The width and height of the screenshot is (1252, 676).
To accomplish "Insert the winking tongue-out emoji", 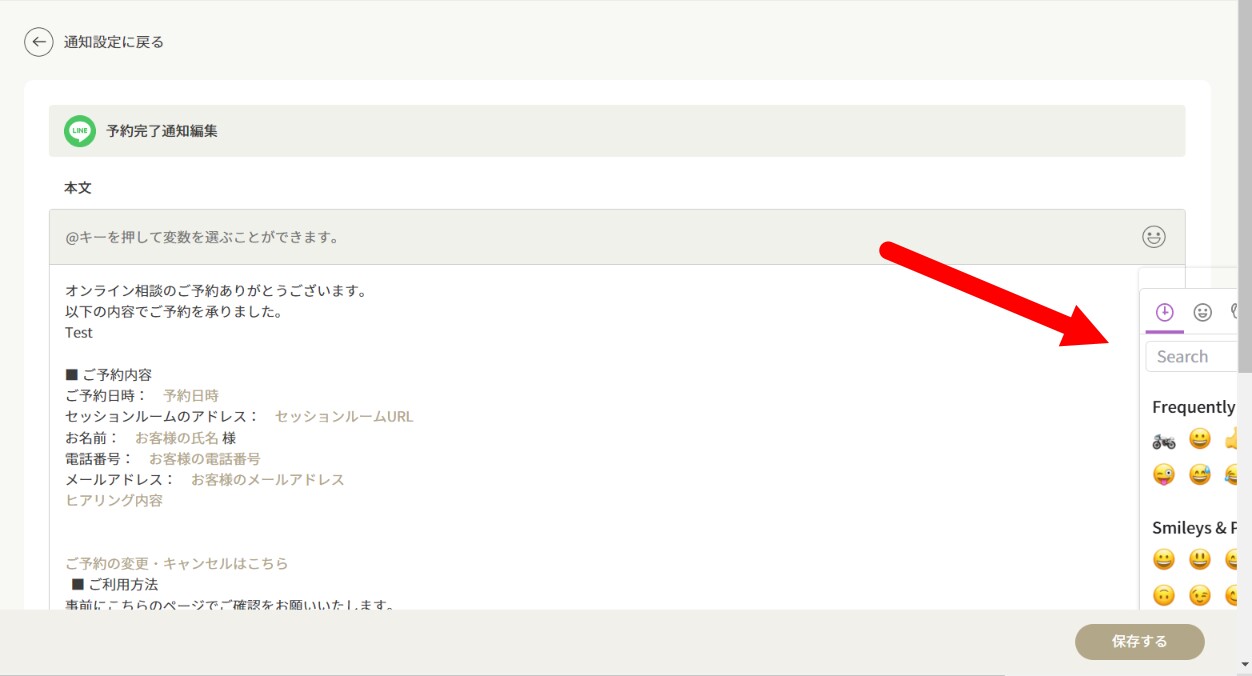I will [x=1164, y=475].
